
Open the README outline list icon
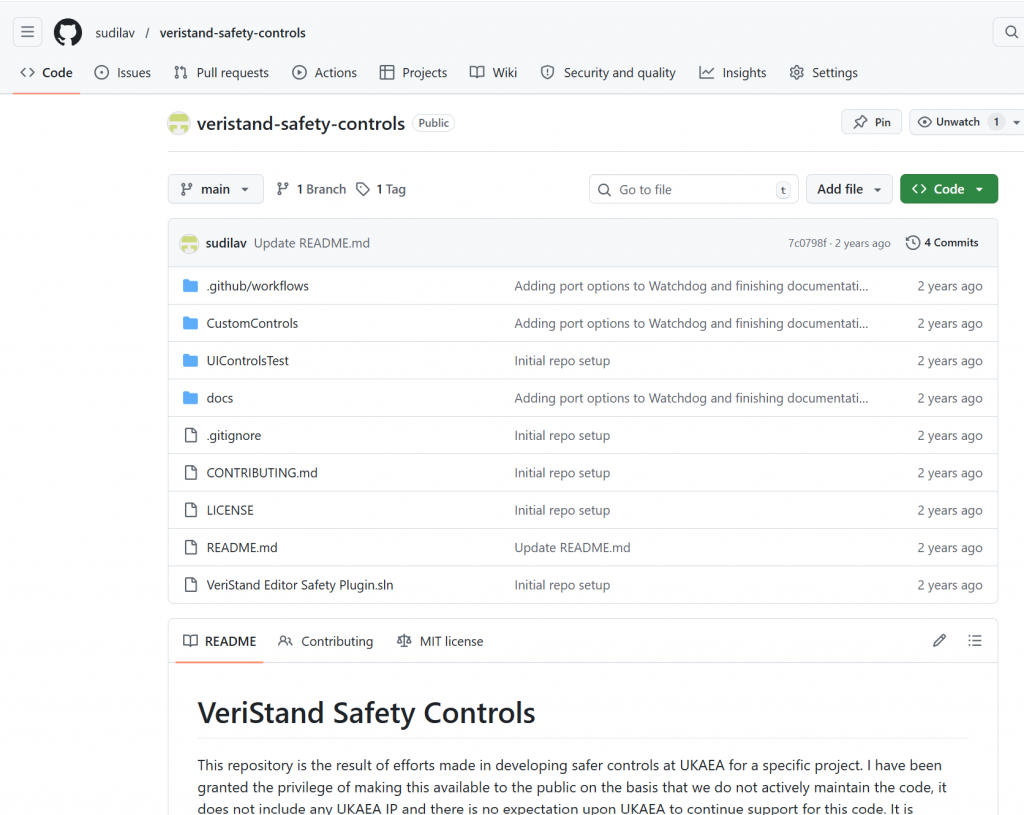(975, 641)
